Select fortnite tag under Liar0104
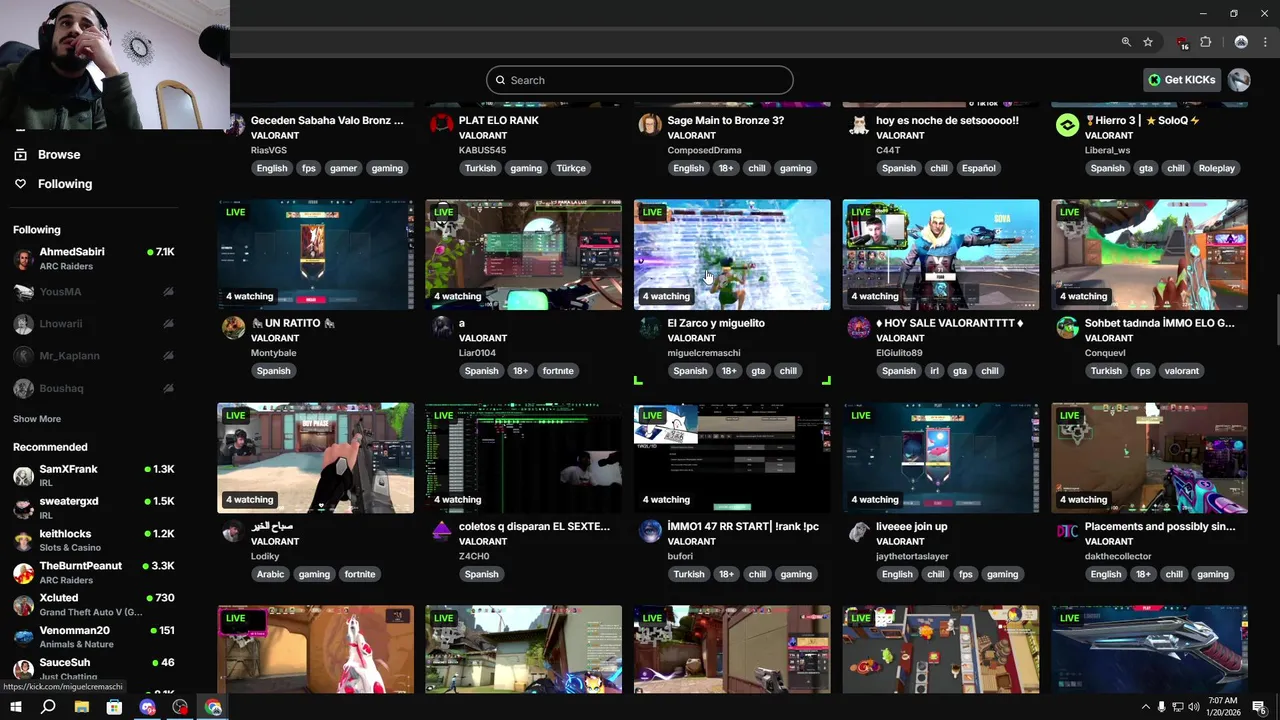 [558, 371]
